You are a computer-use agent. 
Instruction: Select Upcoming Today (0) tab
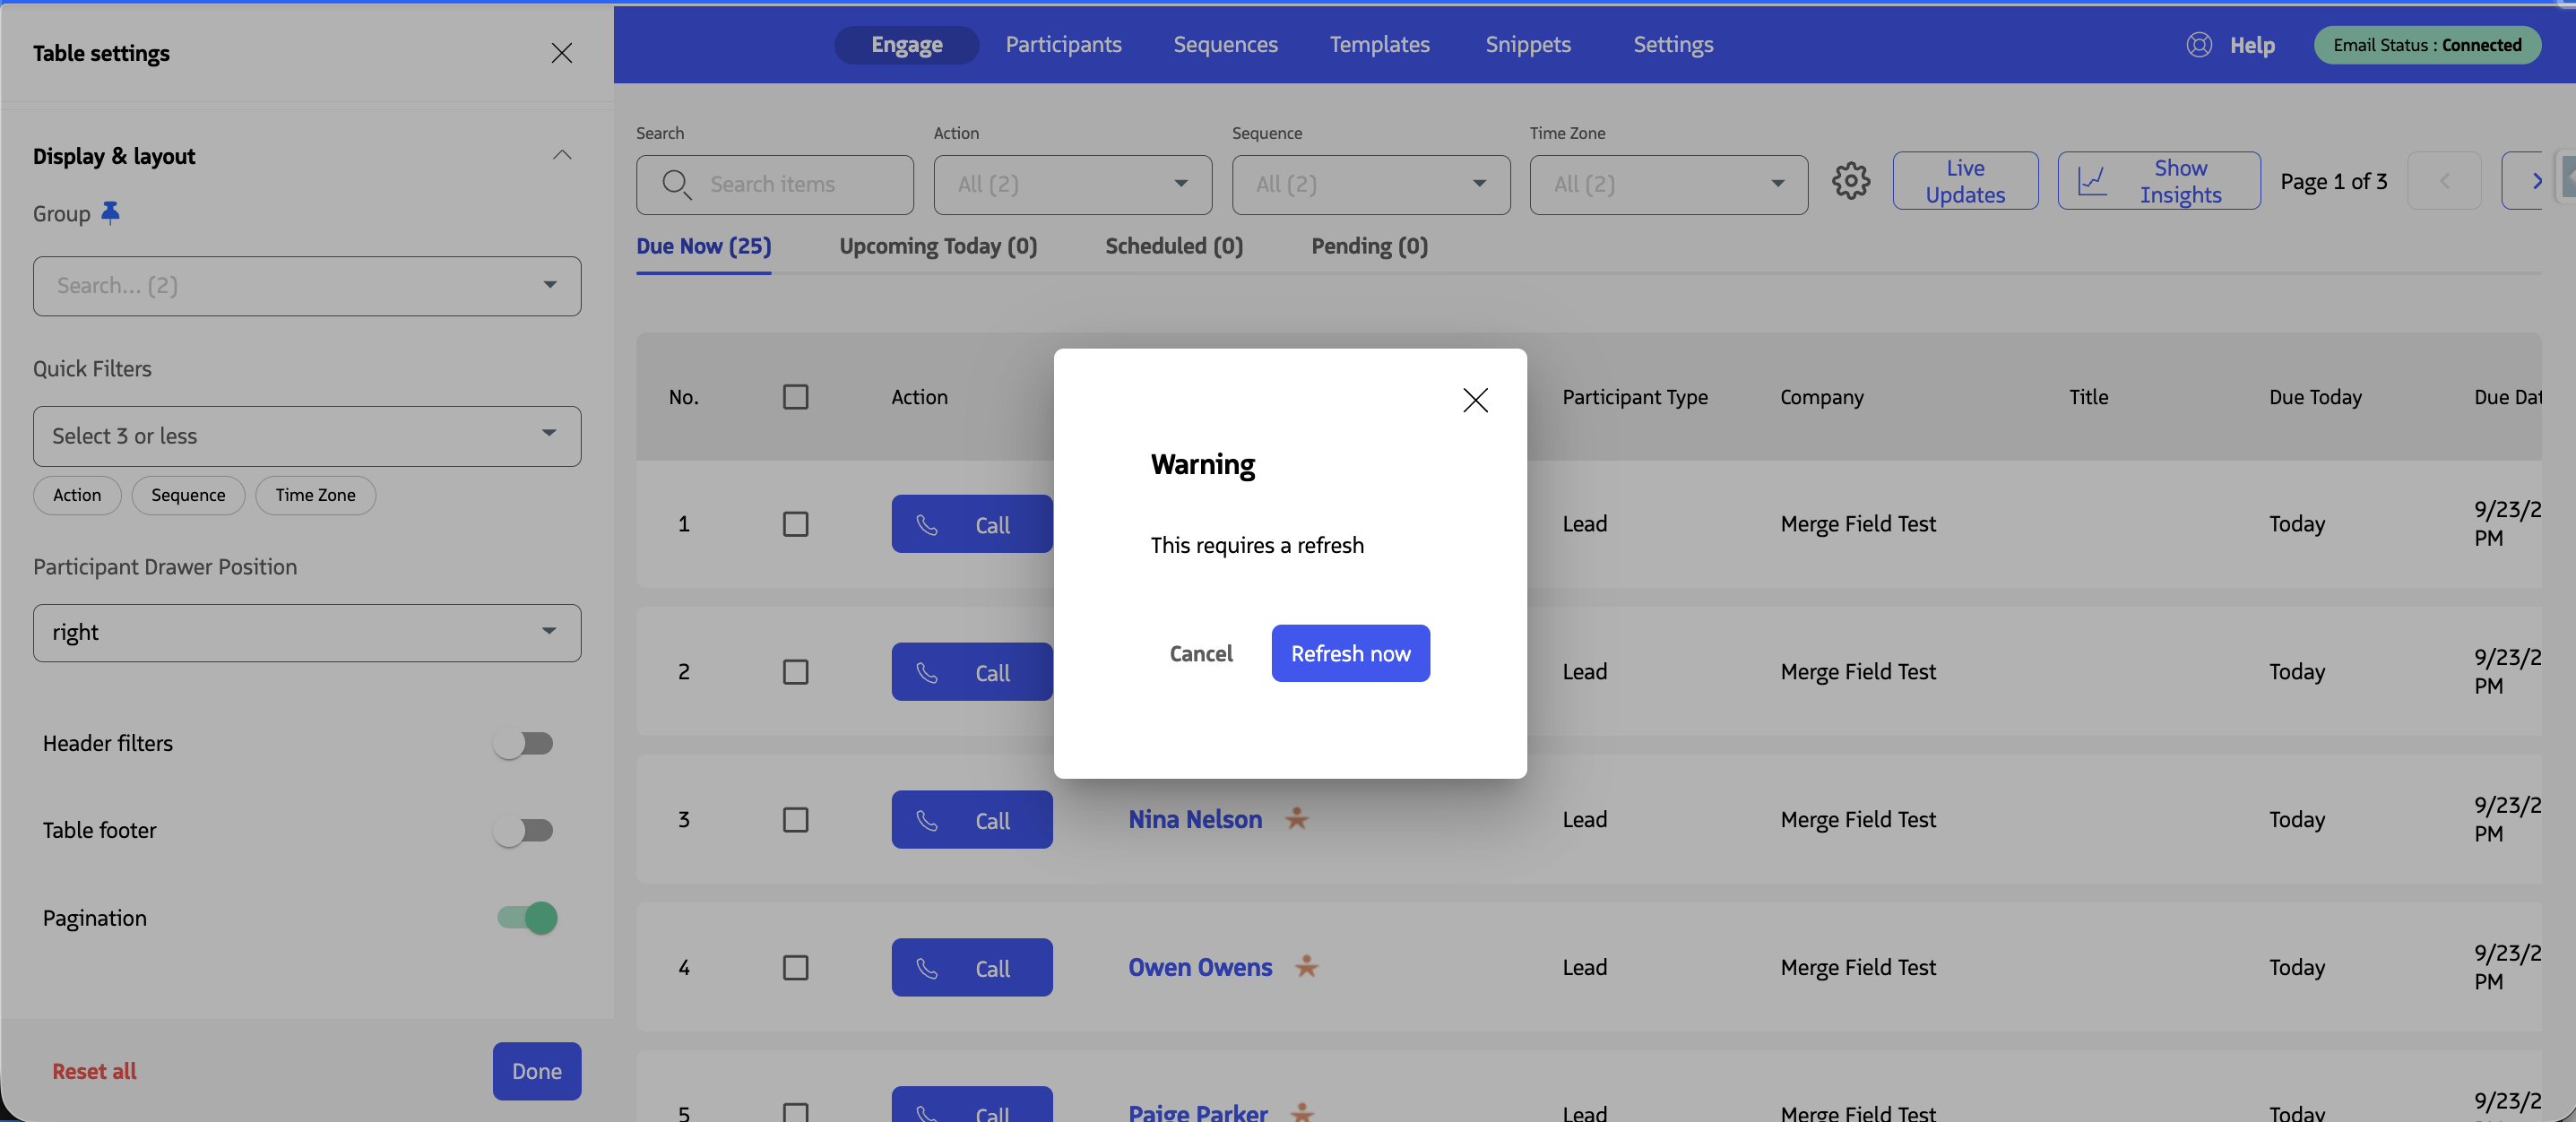pyautogui.click(x=938, y=246)
